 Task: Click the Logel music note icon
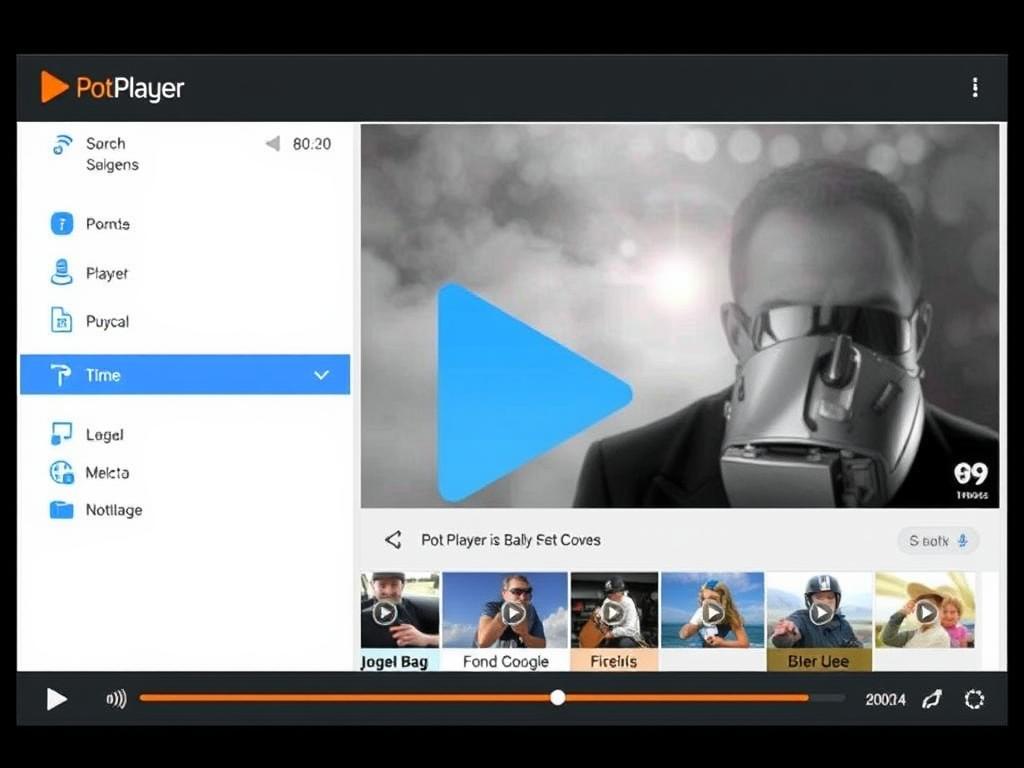61,434
